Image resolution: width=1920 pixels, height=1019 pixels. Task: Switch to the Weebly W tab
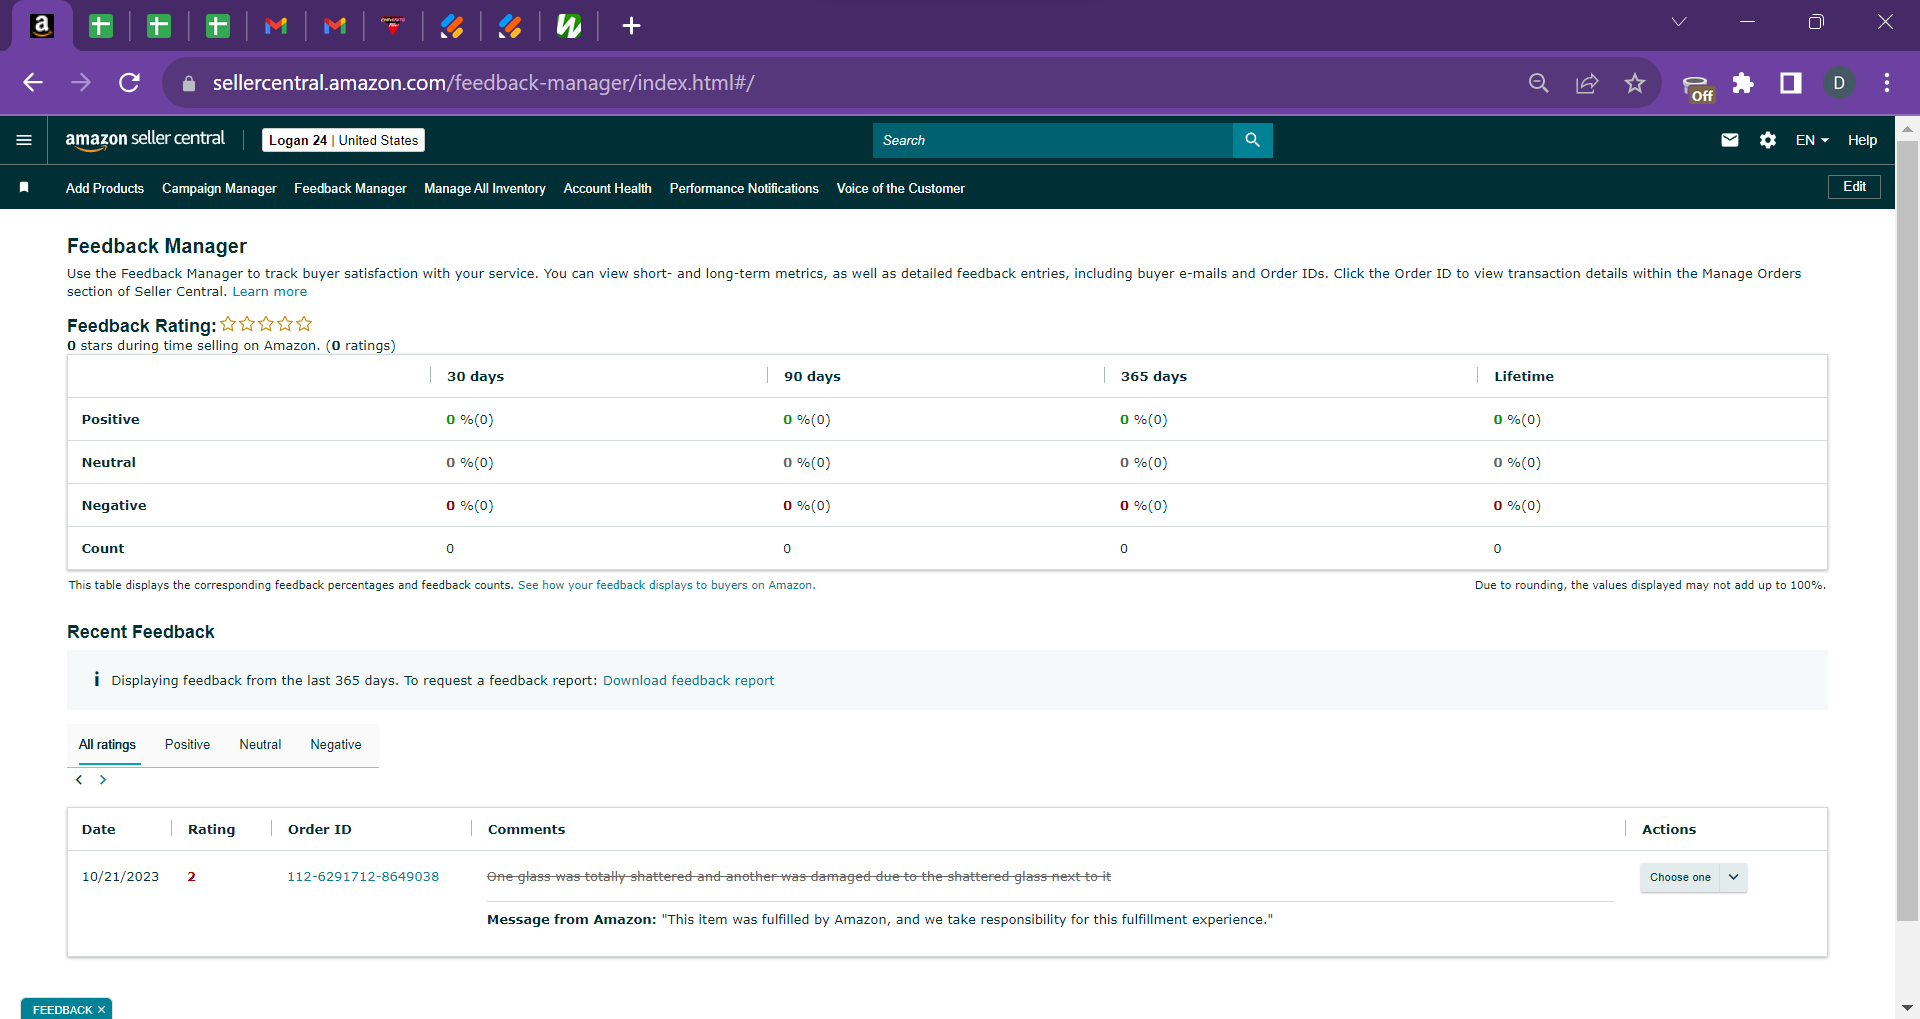pos(568,26)
